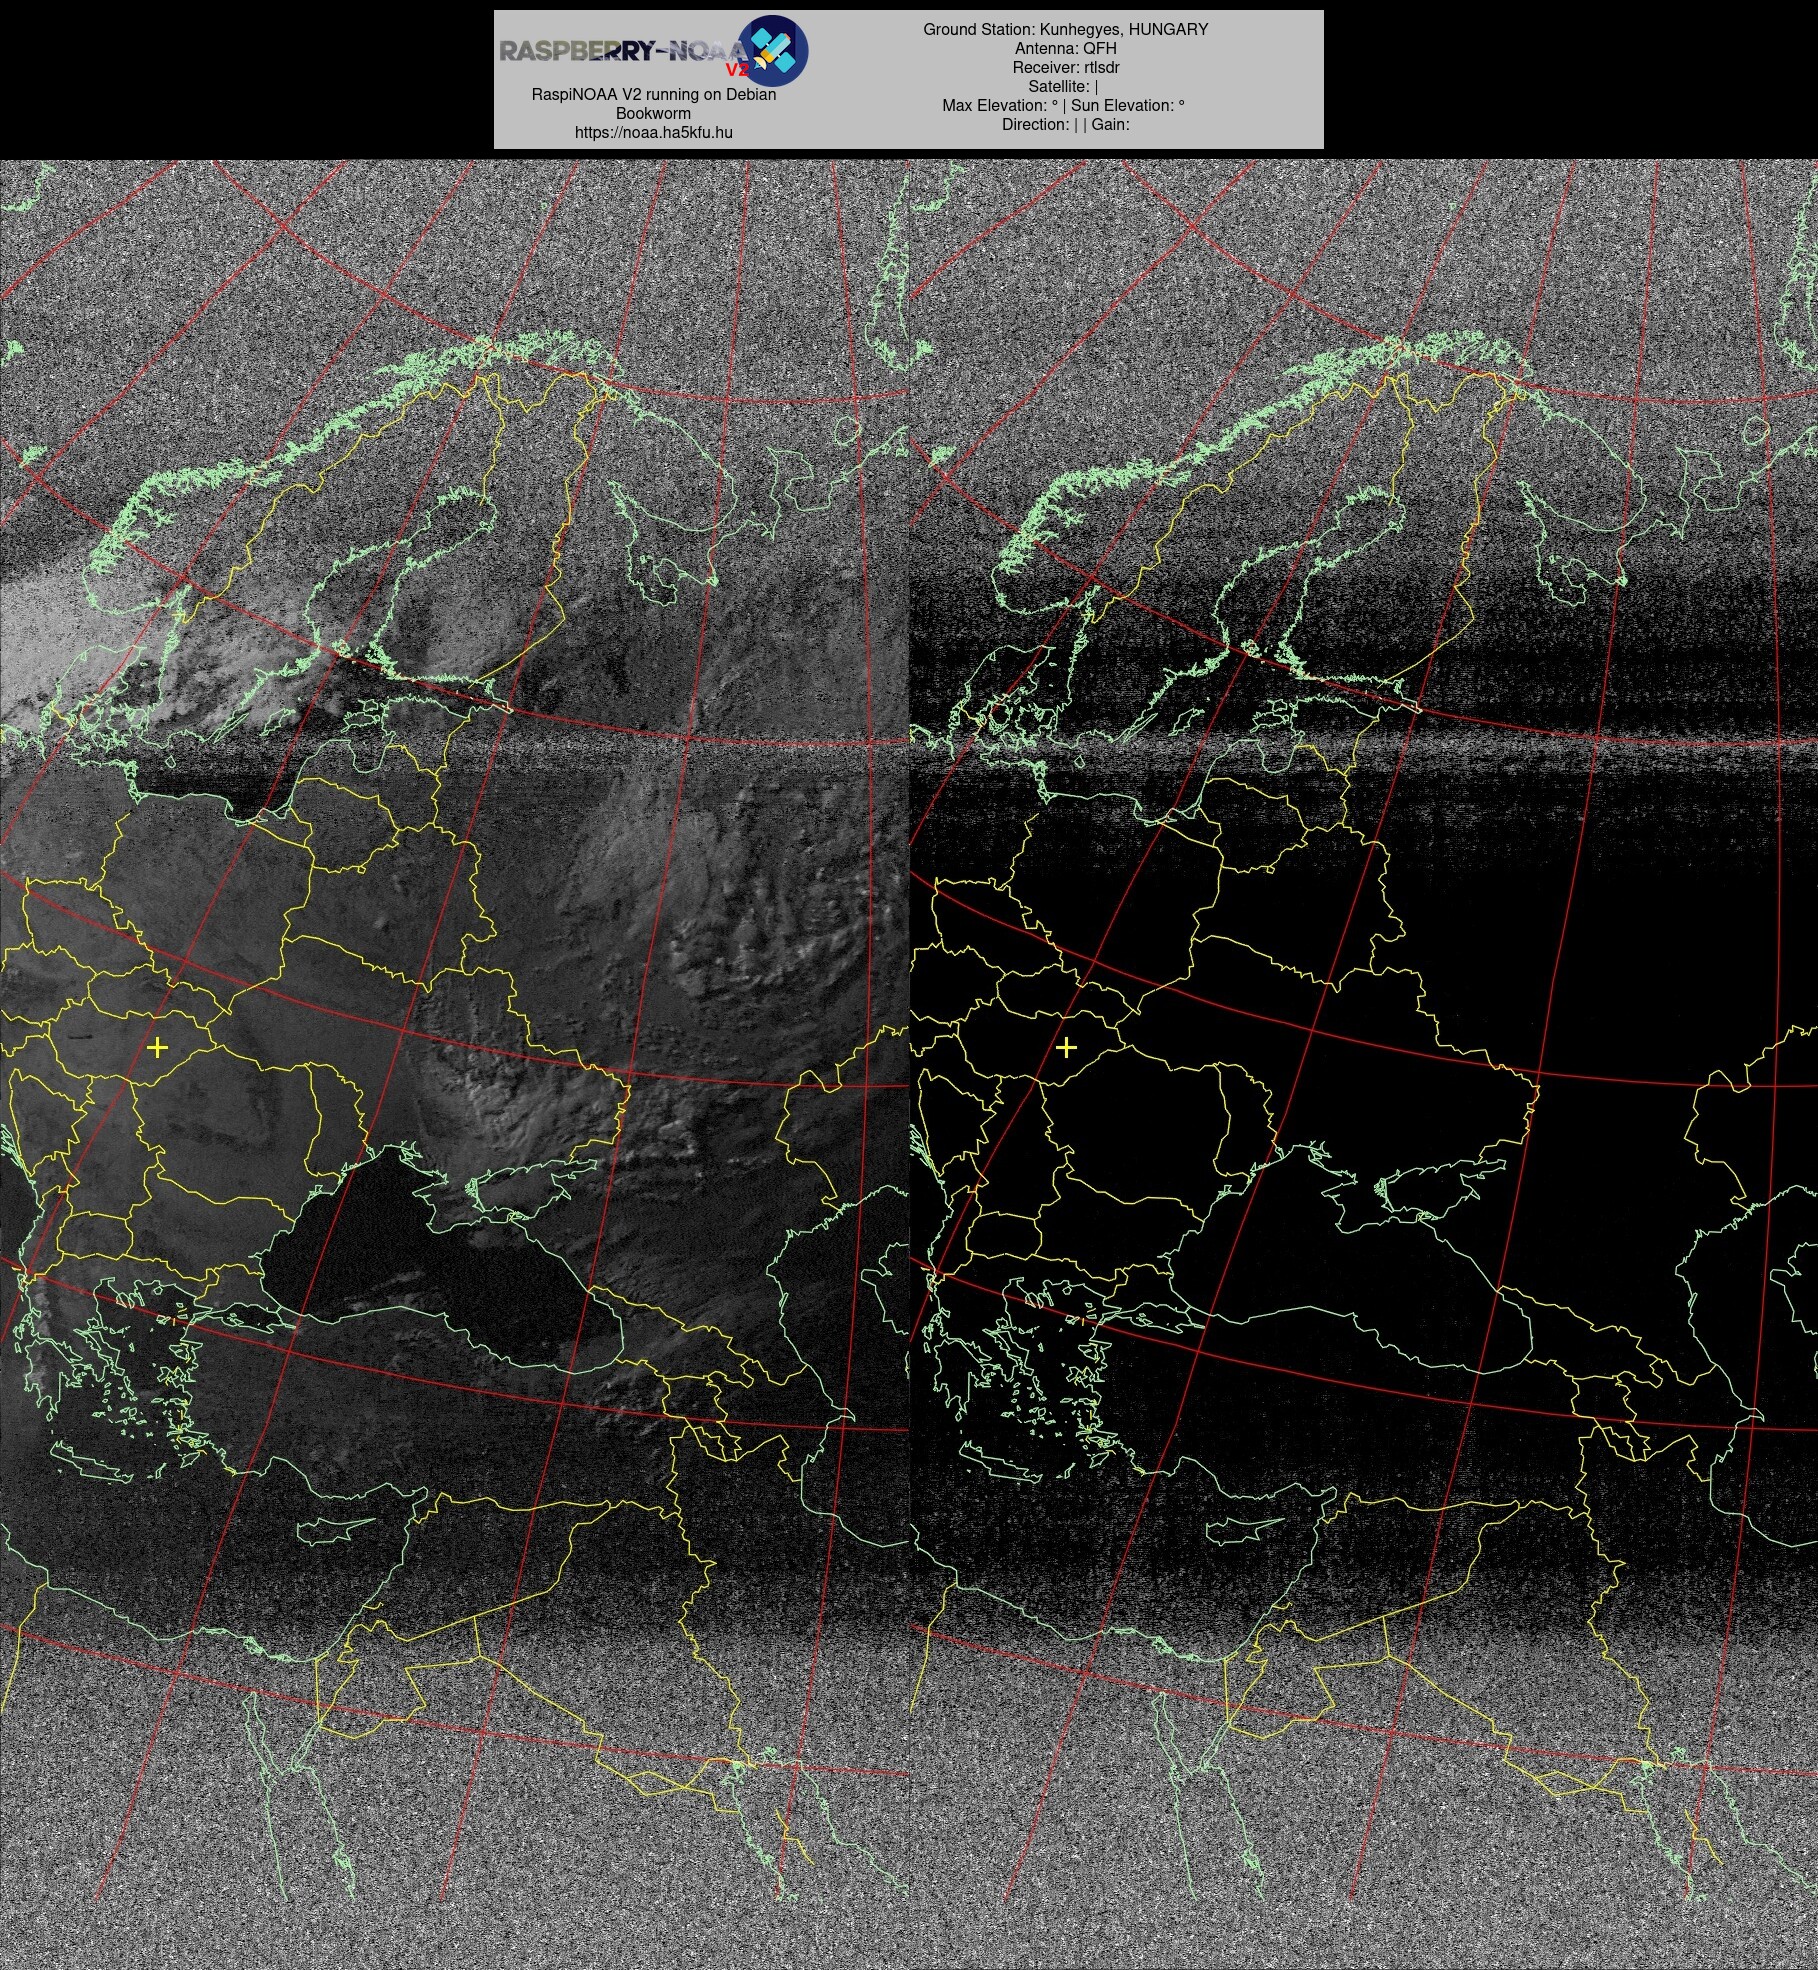Click yellow station crosshair in left image
This screenshot has height=1970, width=1818.
pos(157,1047)
